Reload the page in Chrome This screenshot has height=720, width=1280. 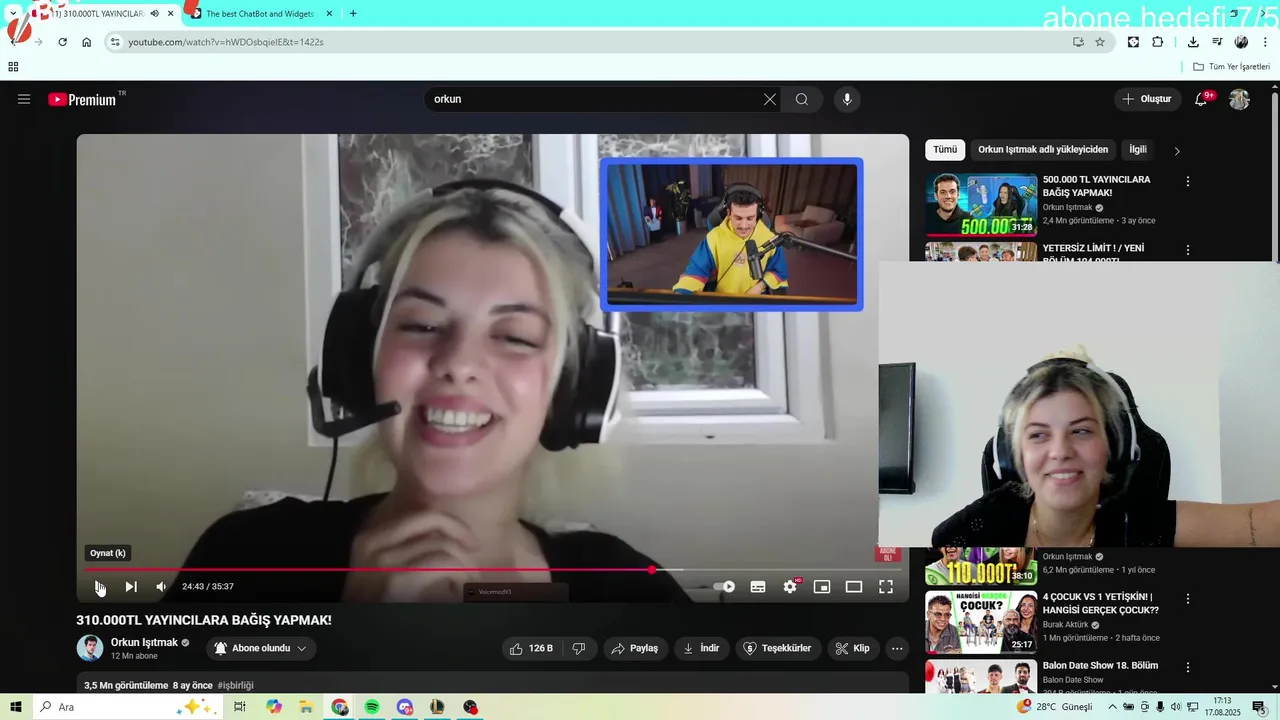(62, 42)
